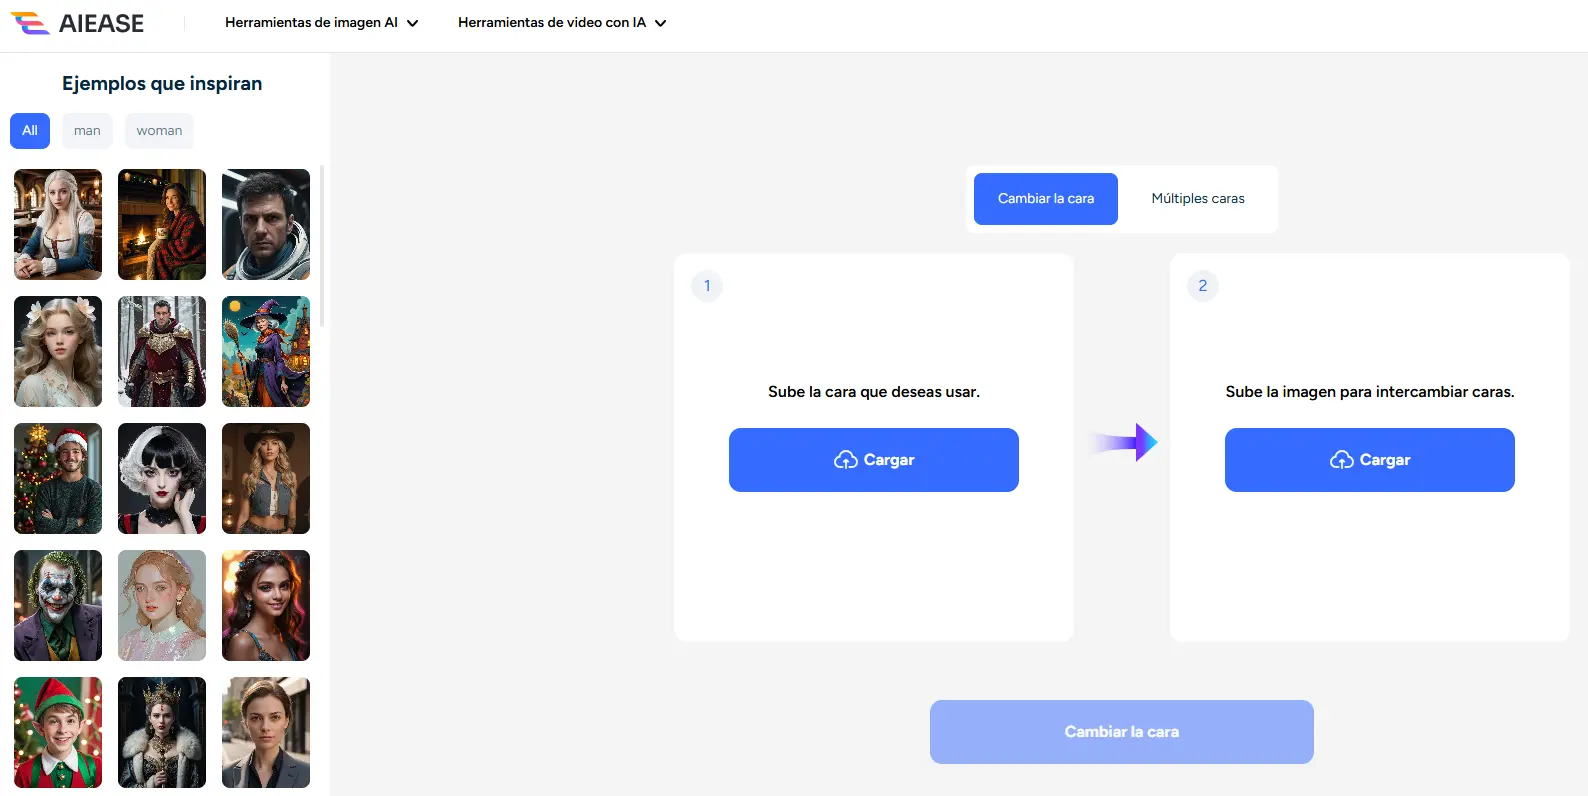Screen dimensions: 1588x796
Task: Select the Joker face example thumbnail
Action: coord(58,605)
